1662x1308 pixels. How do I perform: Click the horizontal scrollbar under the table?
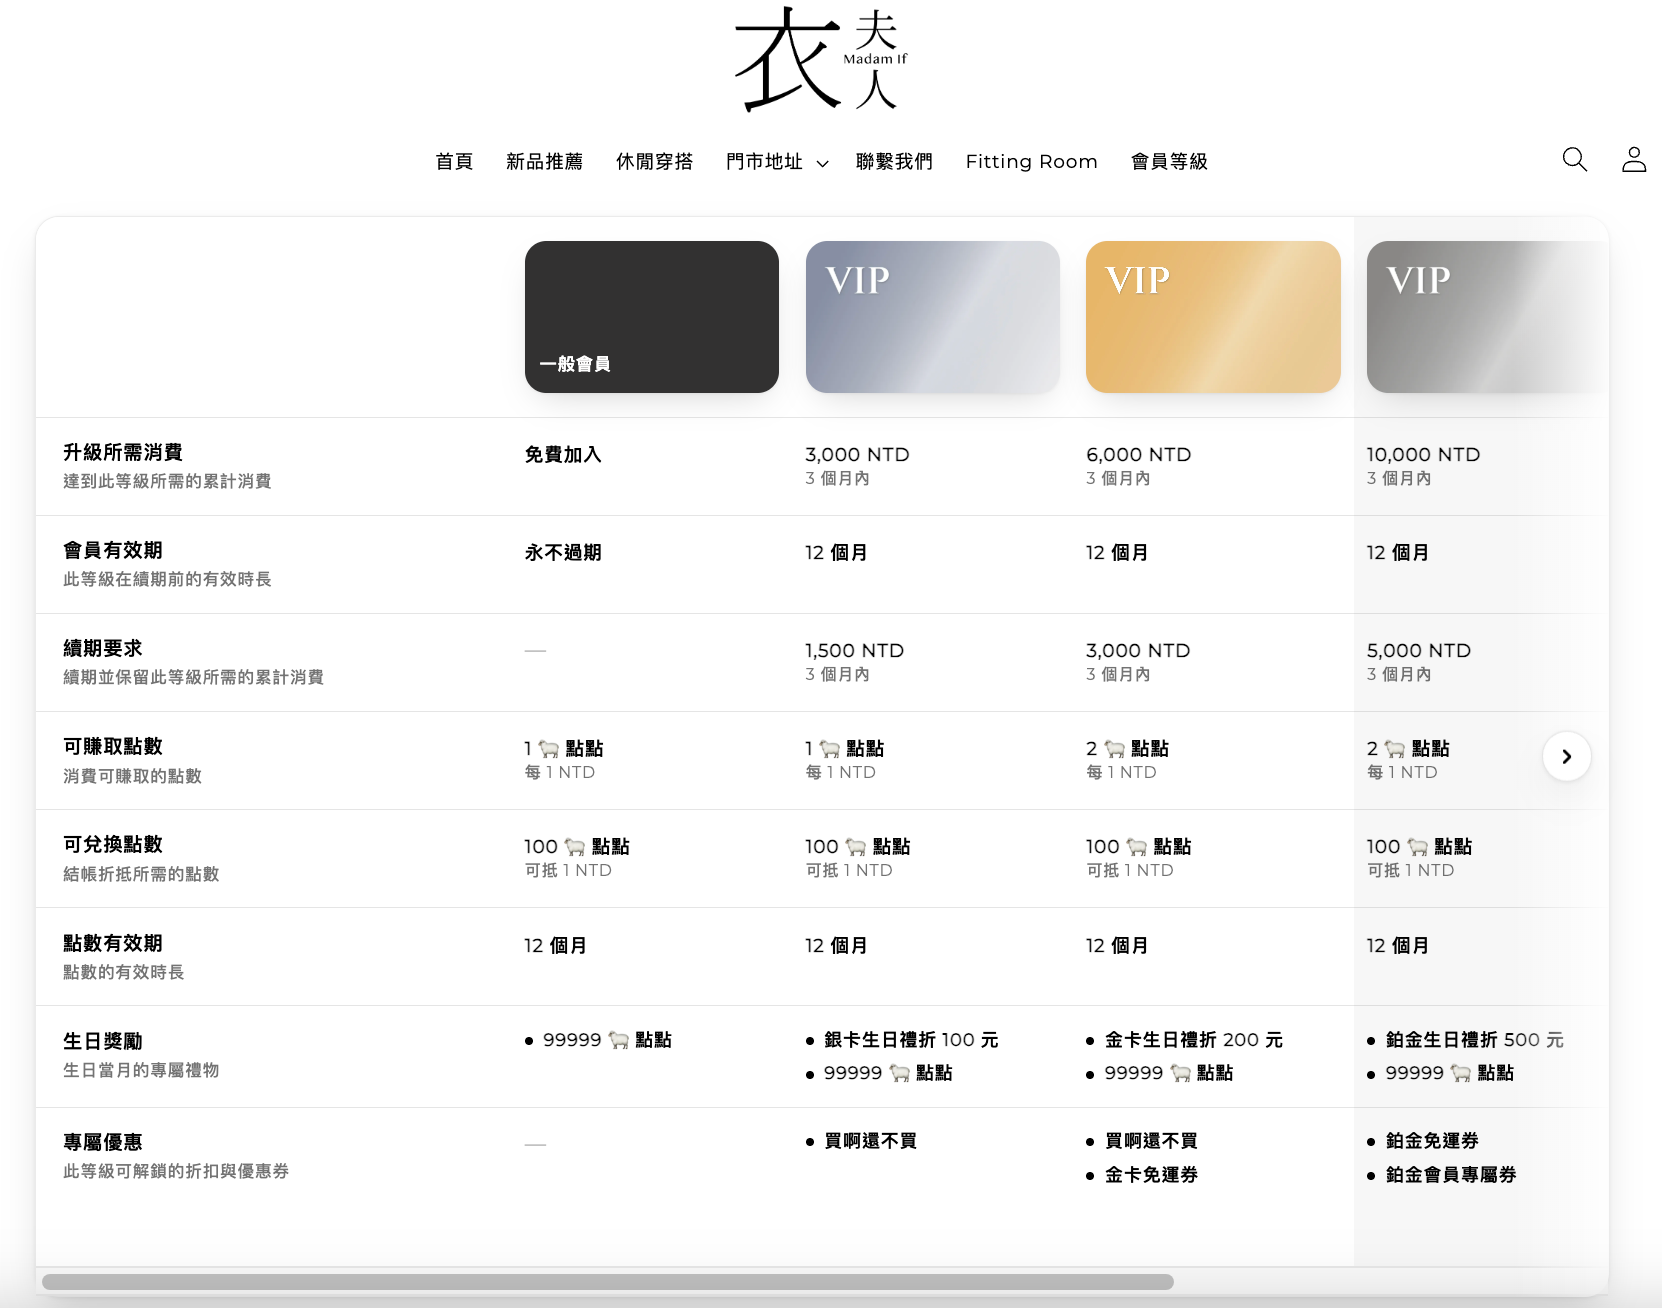[x=608, y=1282]
